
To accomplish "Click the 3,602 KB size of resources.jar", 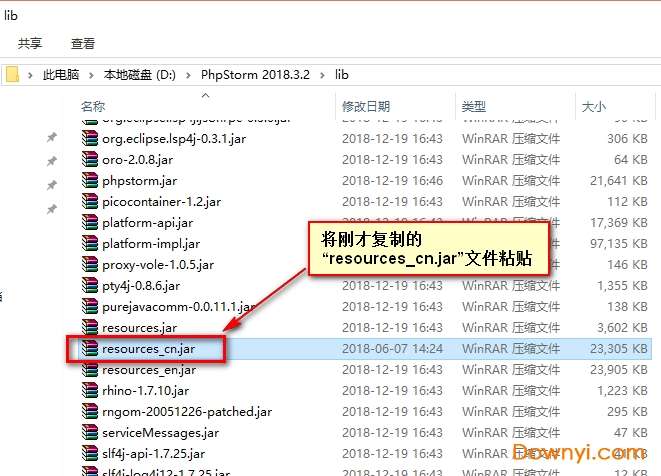I will 622,328.
